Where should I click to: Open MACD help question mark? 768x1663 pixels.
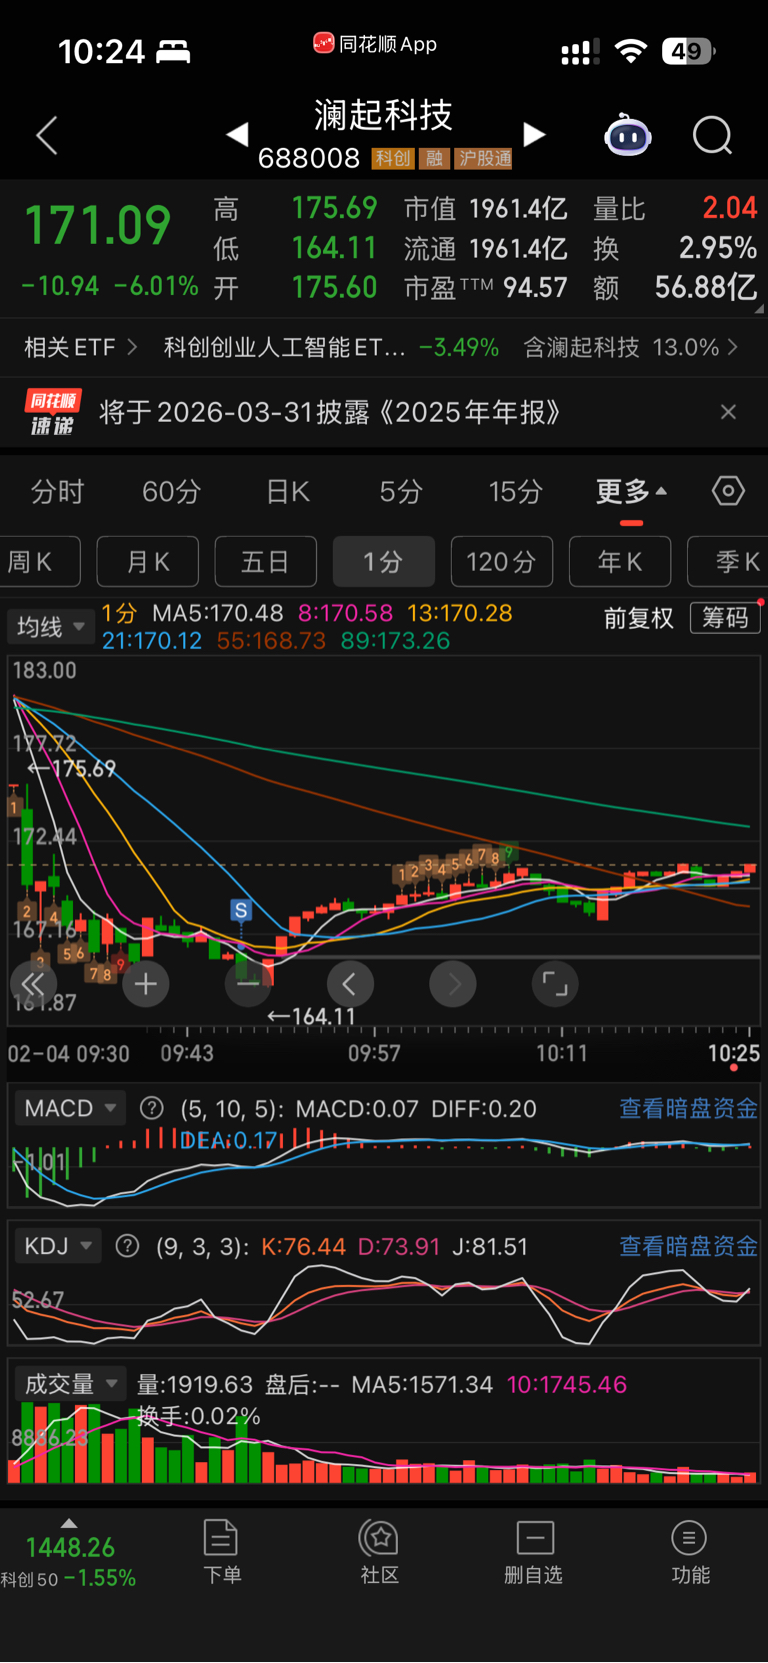pyautogui.click(x=152, y=1108)
